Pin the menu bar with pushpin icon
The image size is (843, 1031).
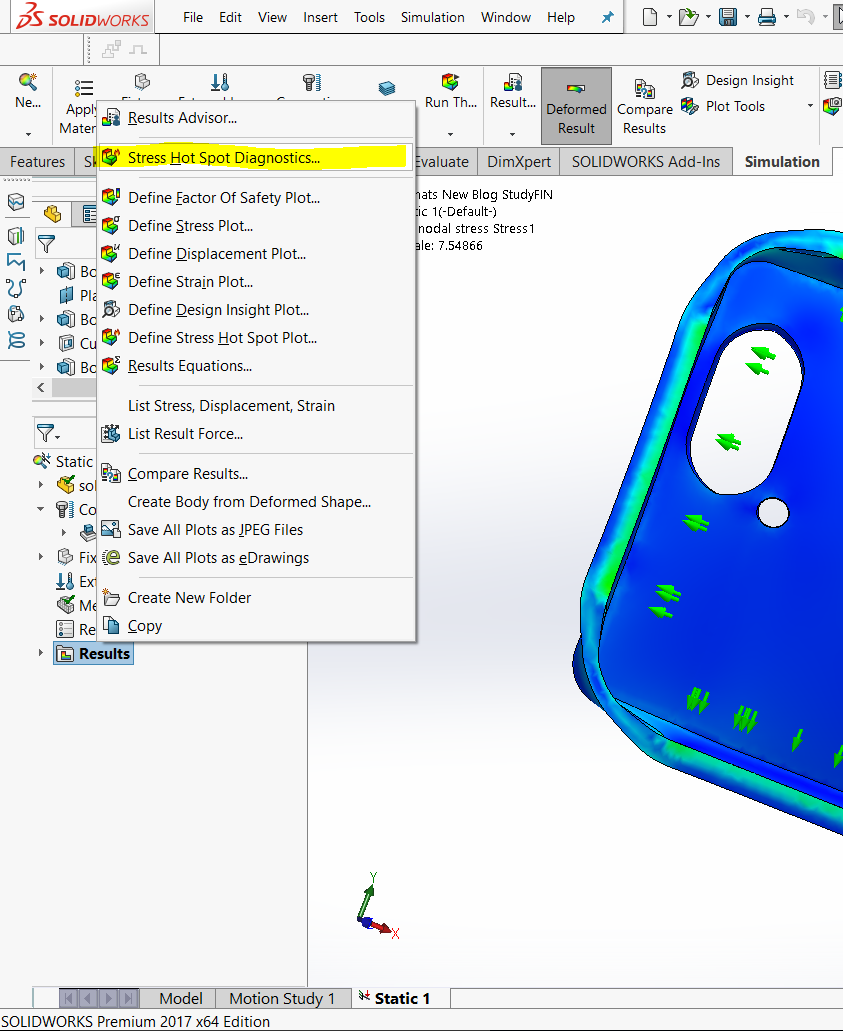tap(608, 18)
